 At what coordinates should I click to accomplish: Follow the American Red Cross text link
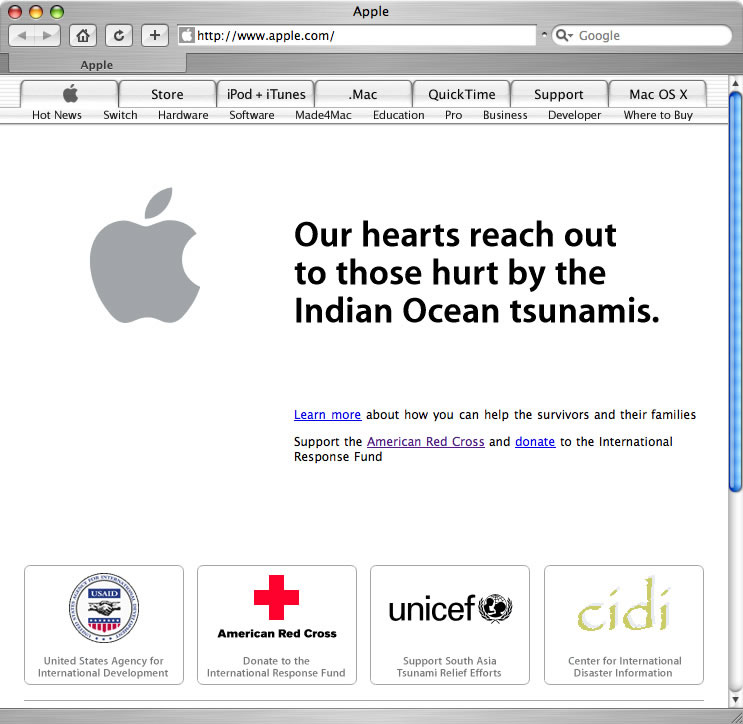(426, 442)
